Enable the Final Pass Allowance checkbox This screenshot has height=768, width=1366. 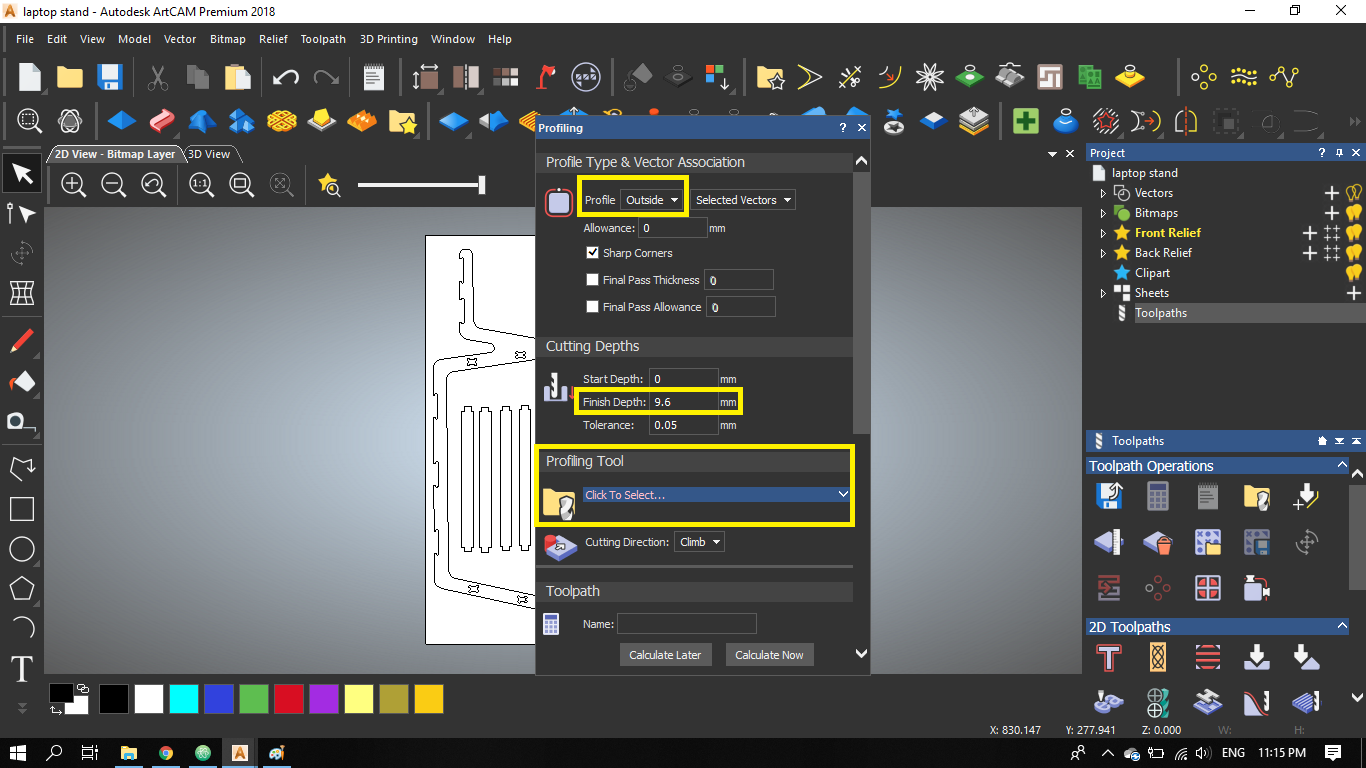(x=592, y=307)
